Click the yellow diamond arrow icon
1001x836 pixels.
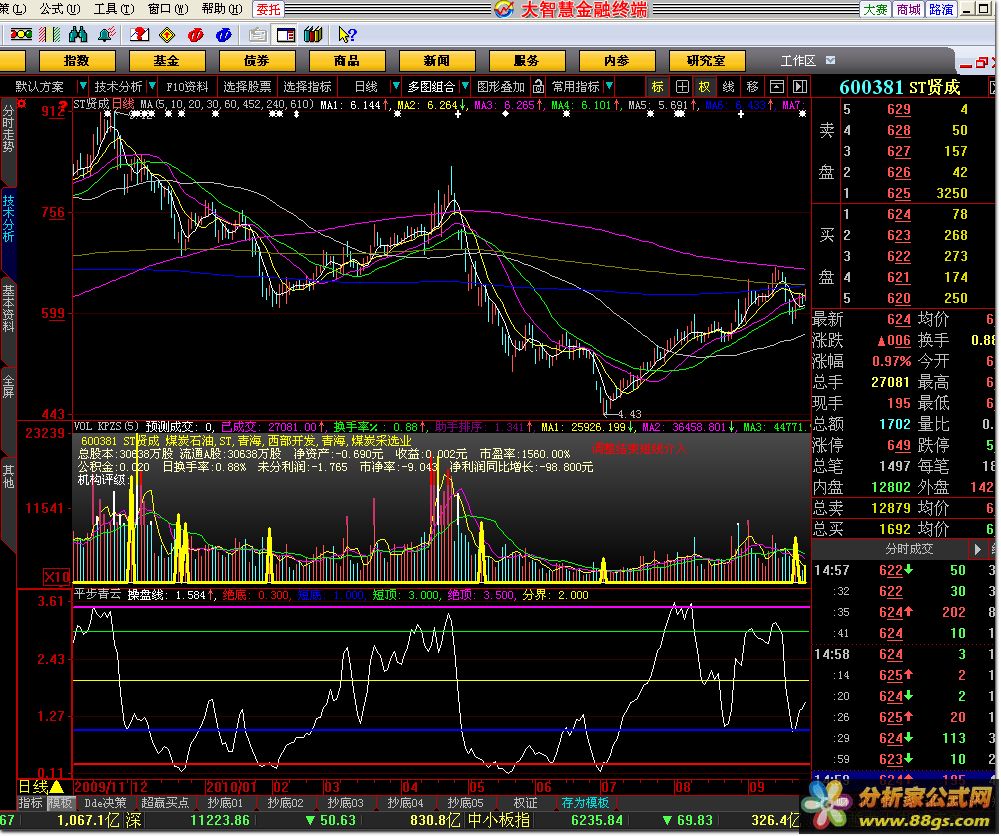(167, 34)
